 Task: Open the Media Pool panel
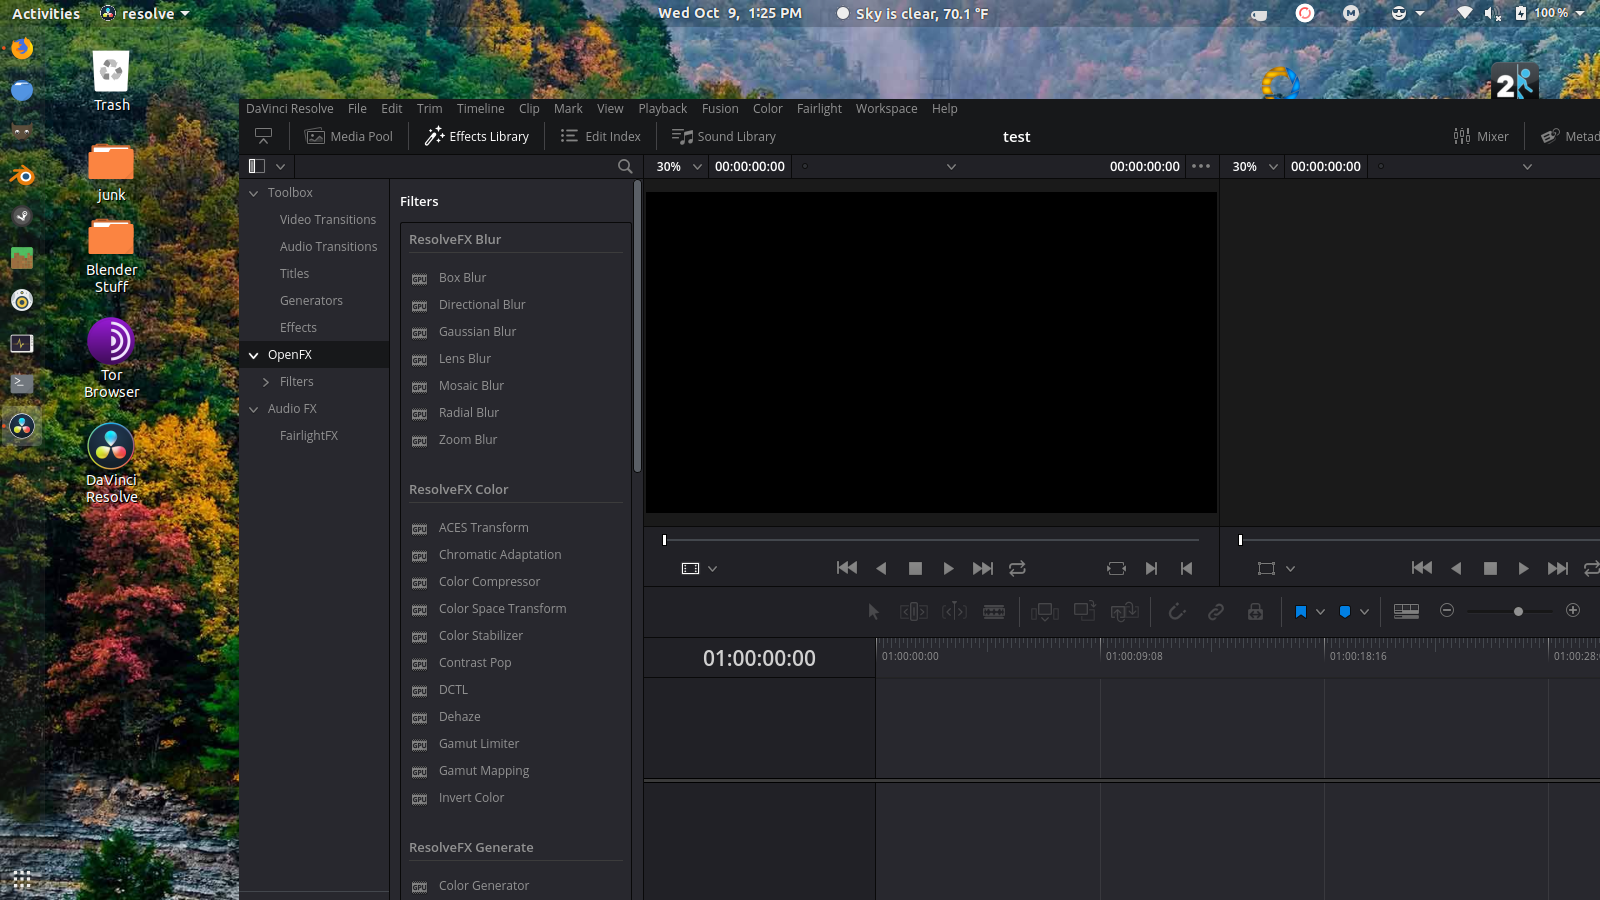(349, 136)
